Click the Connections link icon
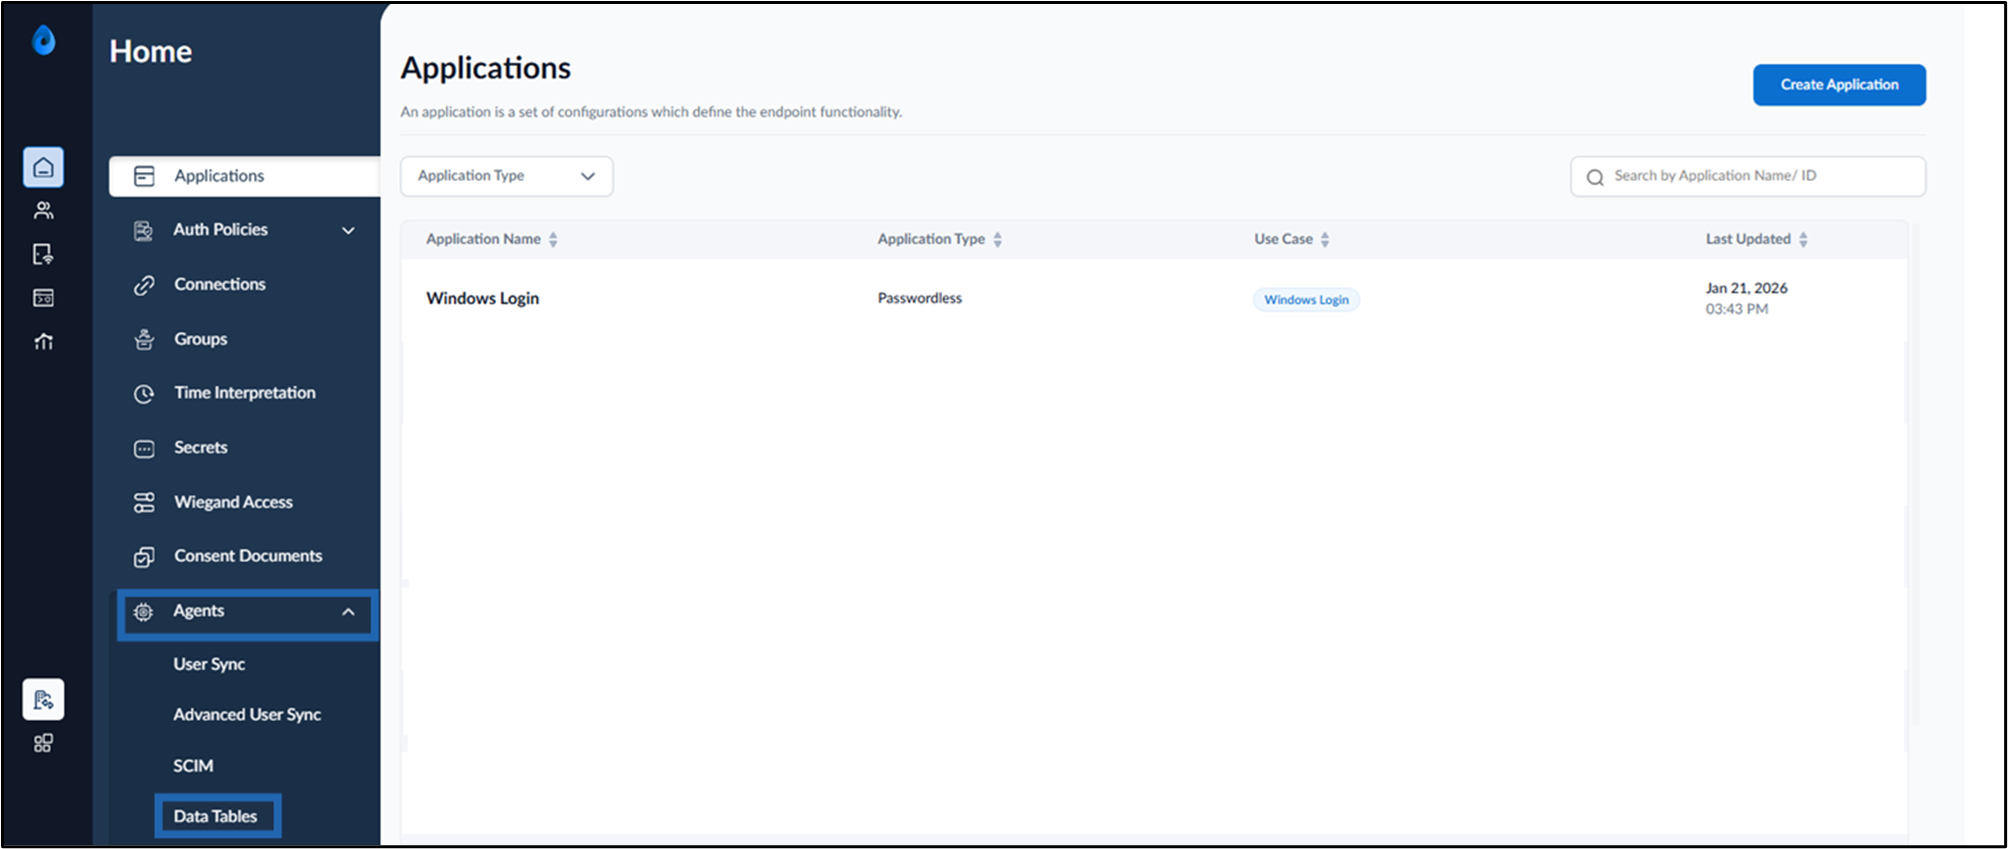2008x849 pixels. tap(144, 285)
